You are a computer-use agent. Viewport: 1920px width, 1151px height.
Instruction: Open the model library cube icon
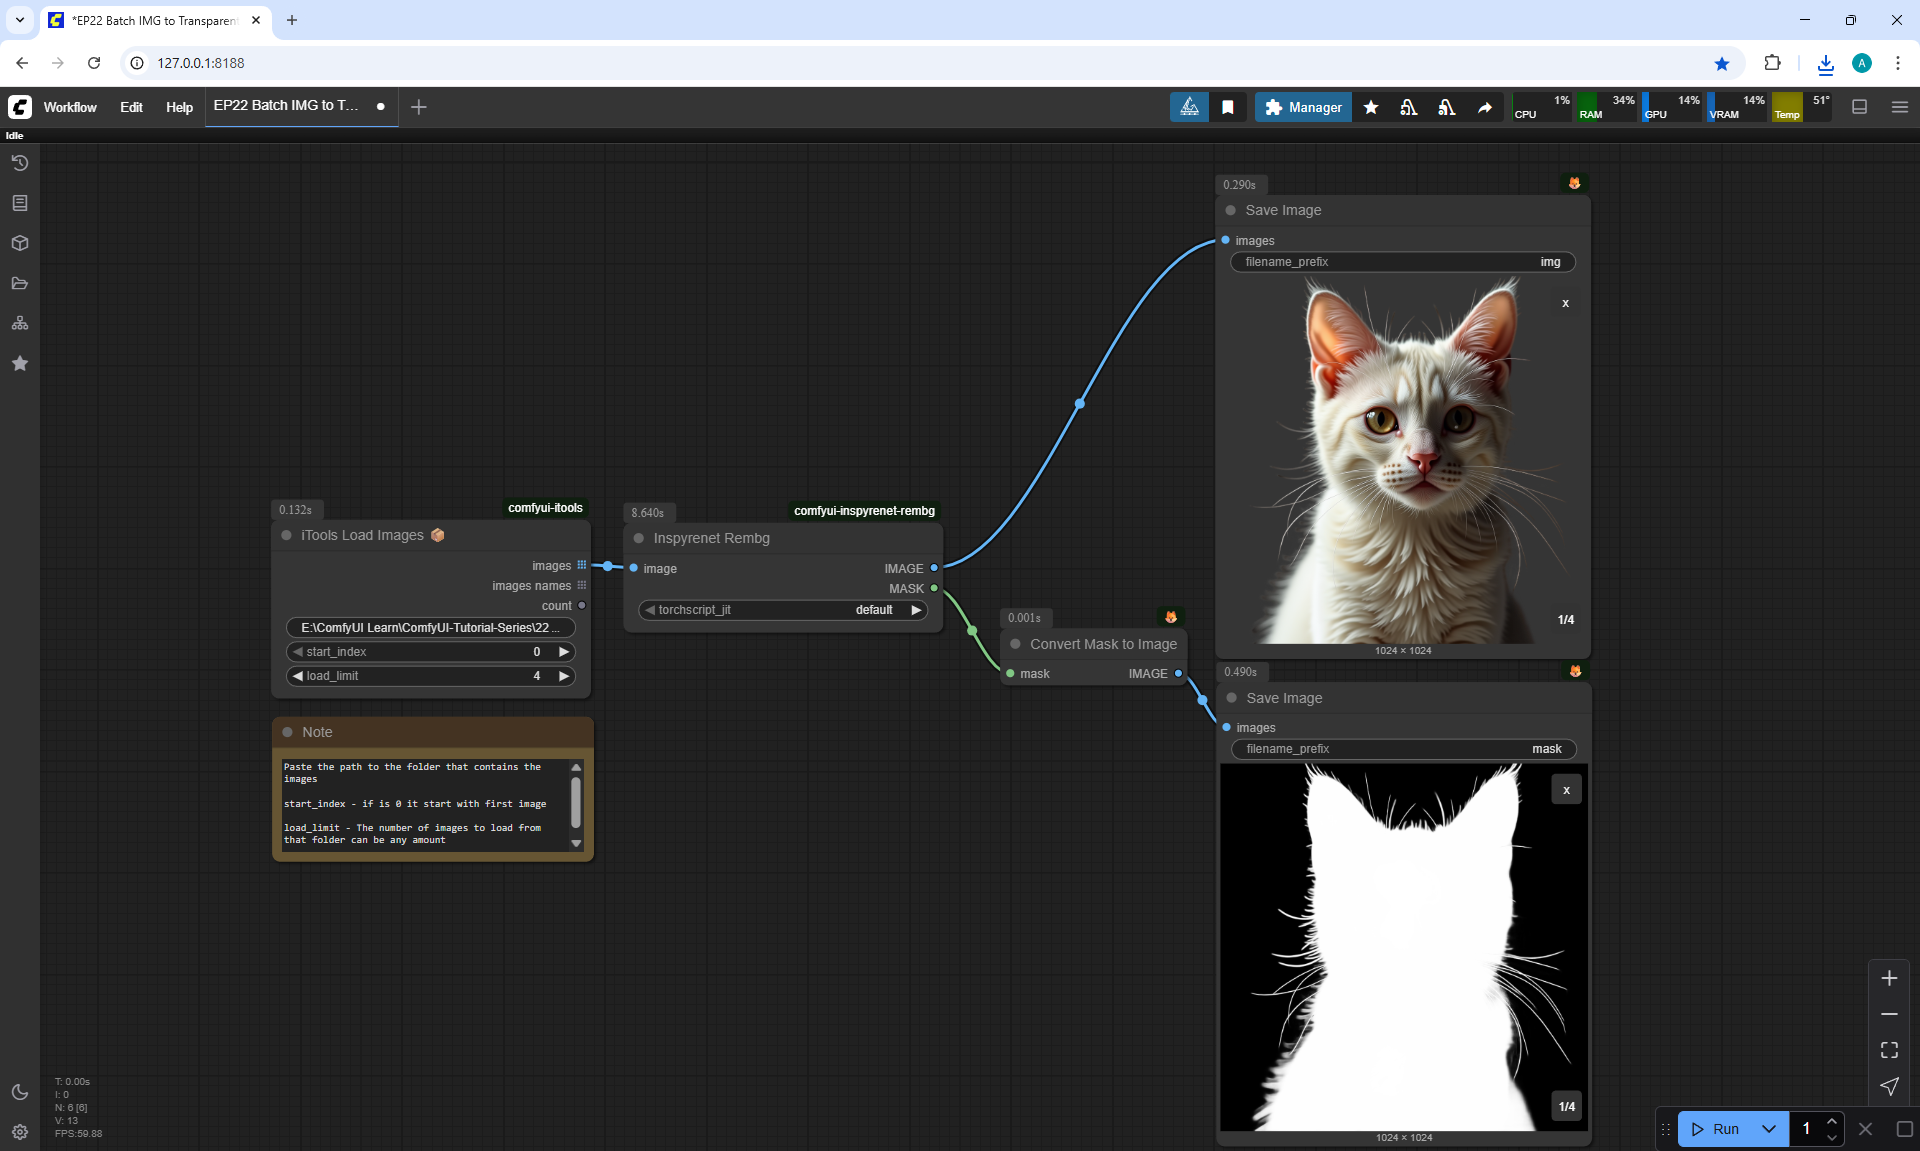20,243
